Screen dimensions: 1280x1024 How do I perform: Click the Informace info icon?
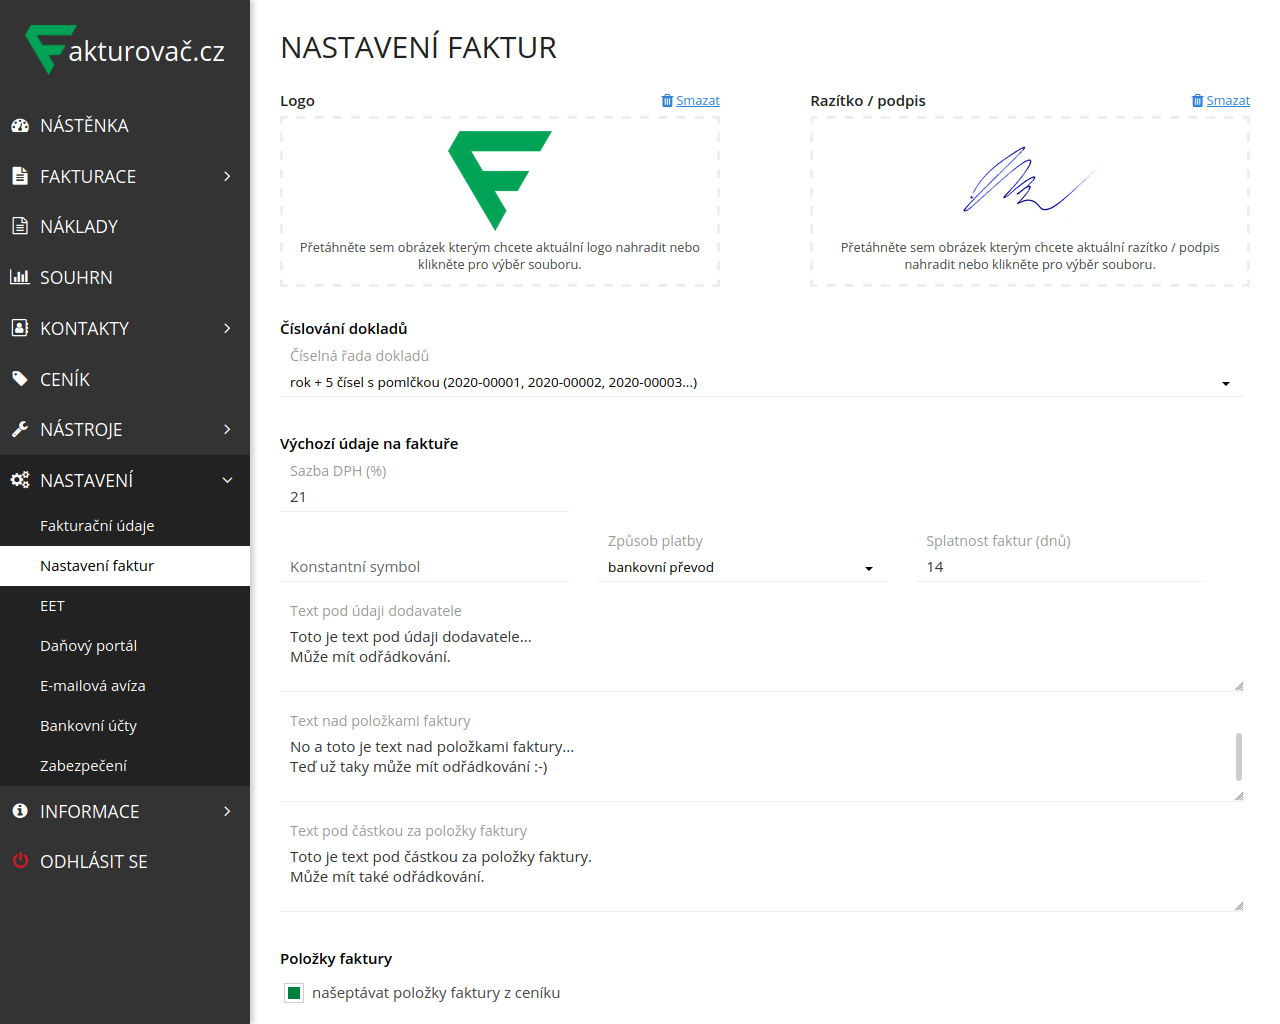[20, 811]
